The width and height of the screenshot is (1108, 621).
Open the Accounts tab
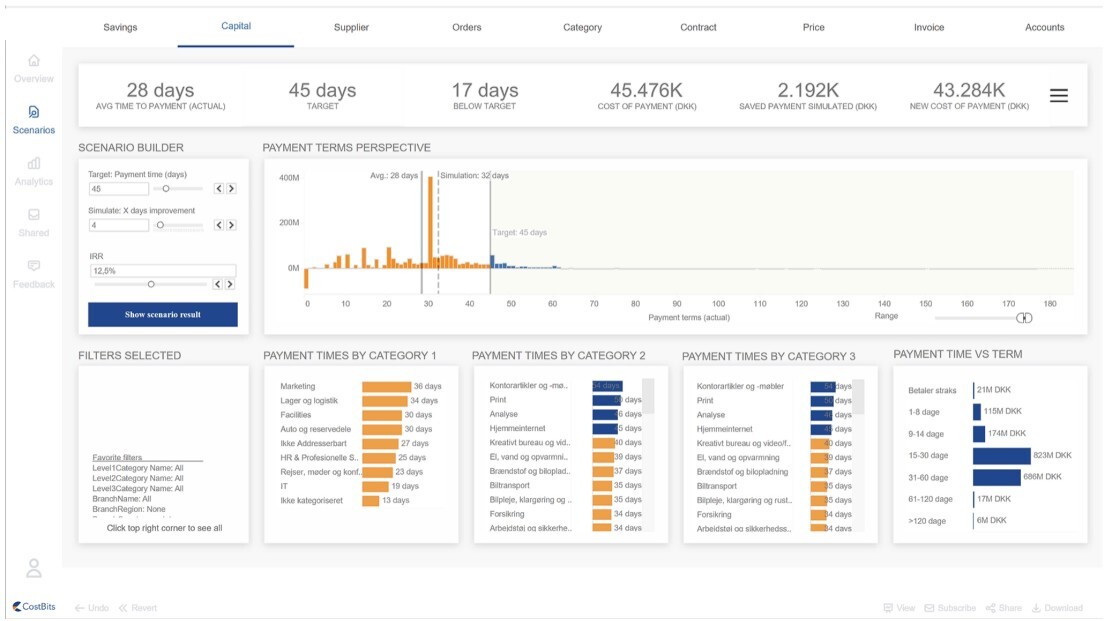click(1044, 28)
